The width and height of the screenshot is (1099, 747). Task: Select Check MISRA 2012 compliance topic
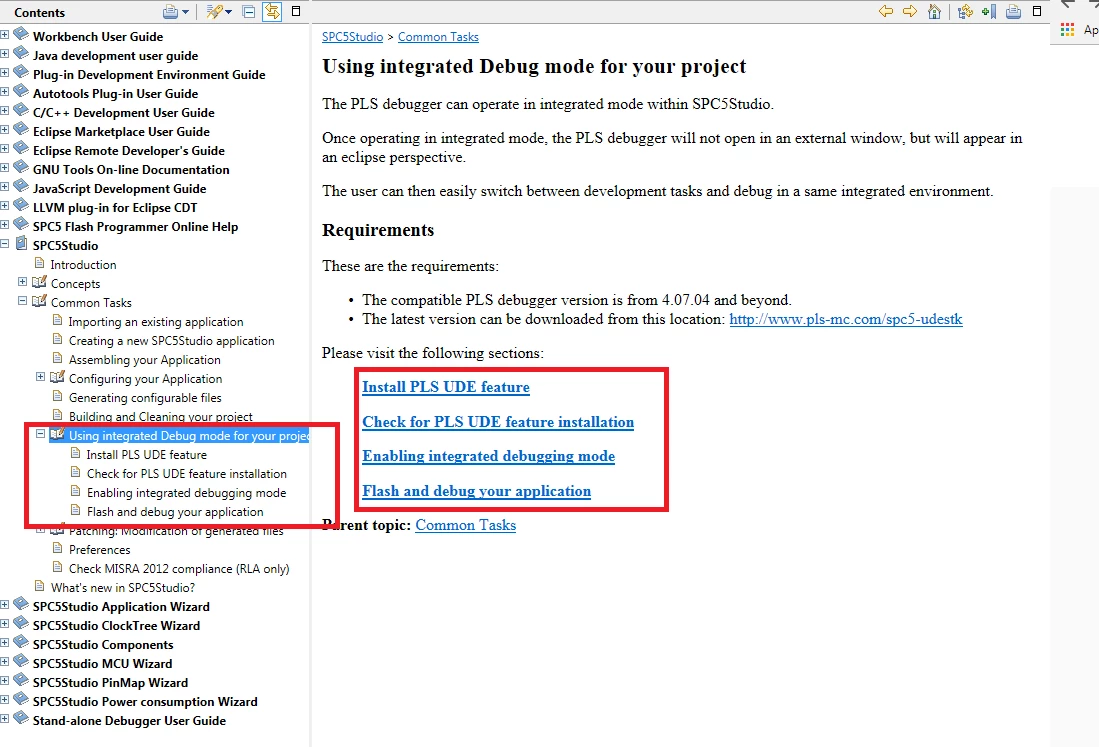tap(179, 569)
